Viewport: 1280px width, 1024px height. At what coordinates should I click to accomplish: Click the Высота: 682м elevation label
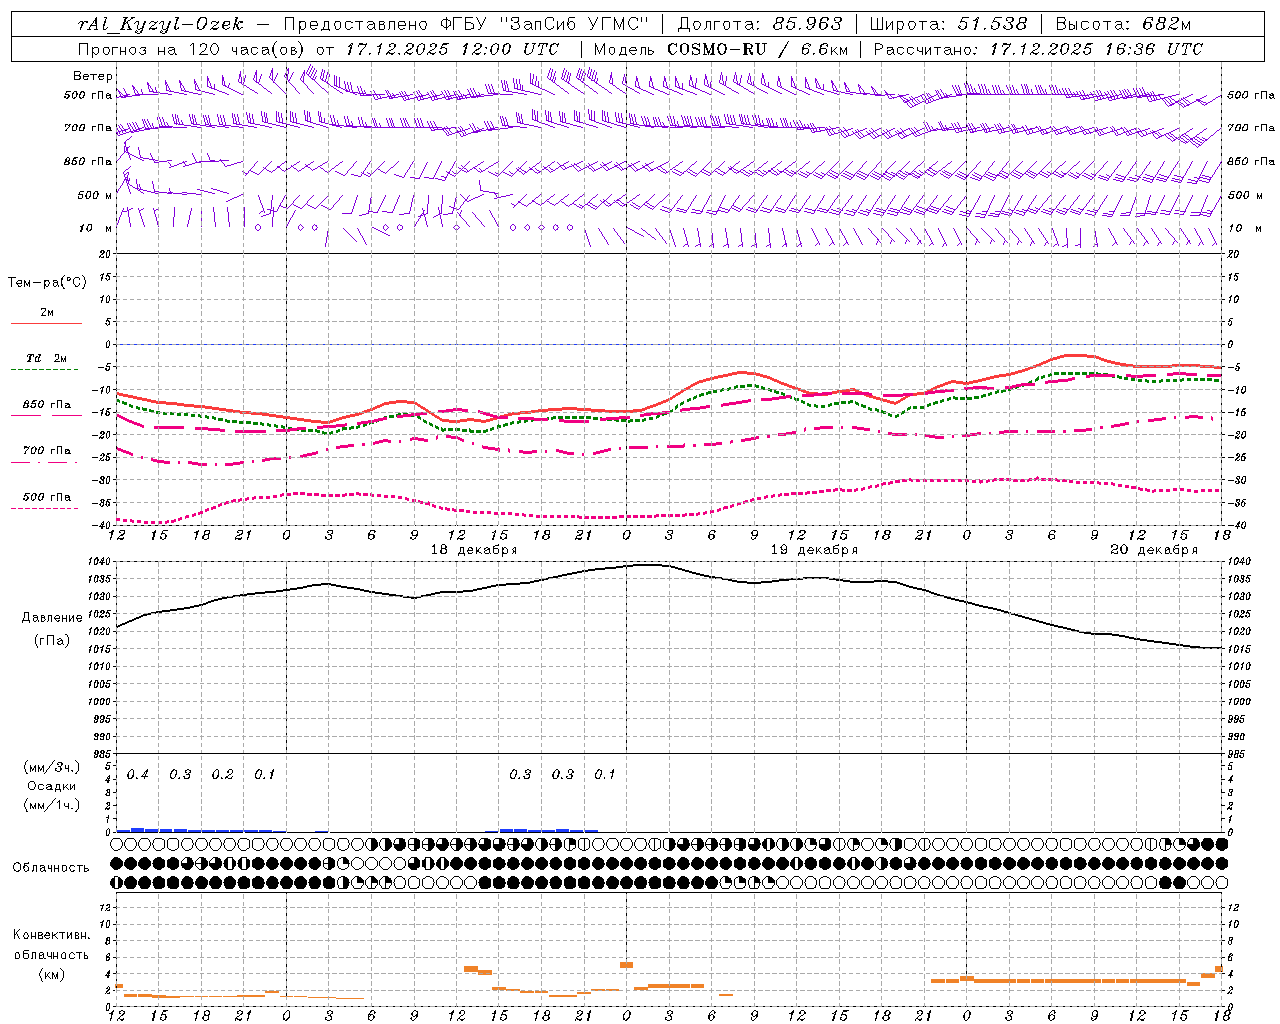click(1124, 24)
